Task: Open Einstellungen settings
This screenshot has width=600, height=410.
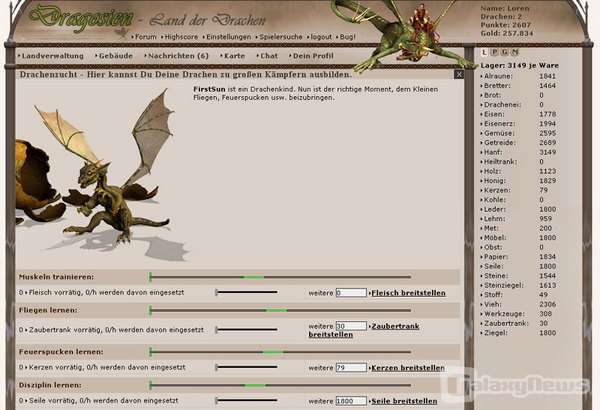Action: point(227,37)
